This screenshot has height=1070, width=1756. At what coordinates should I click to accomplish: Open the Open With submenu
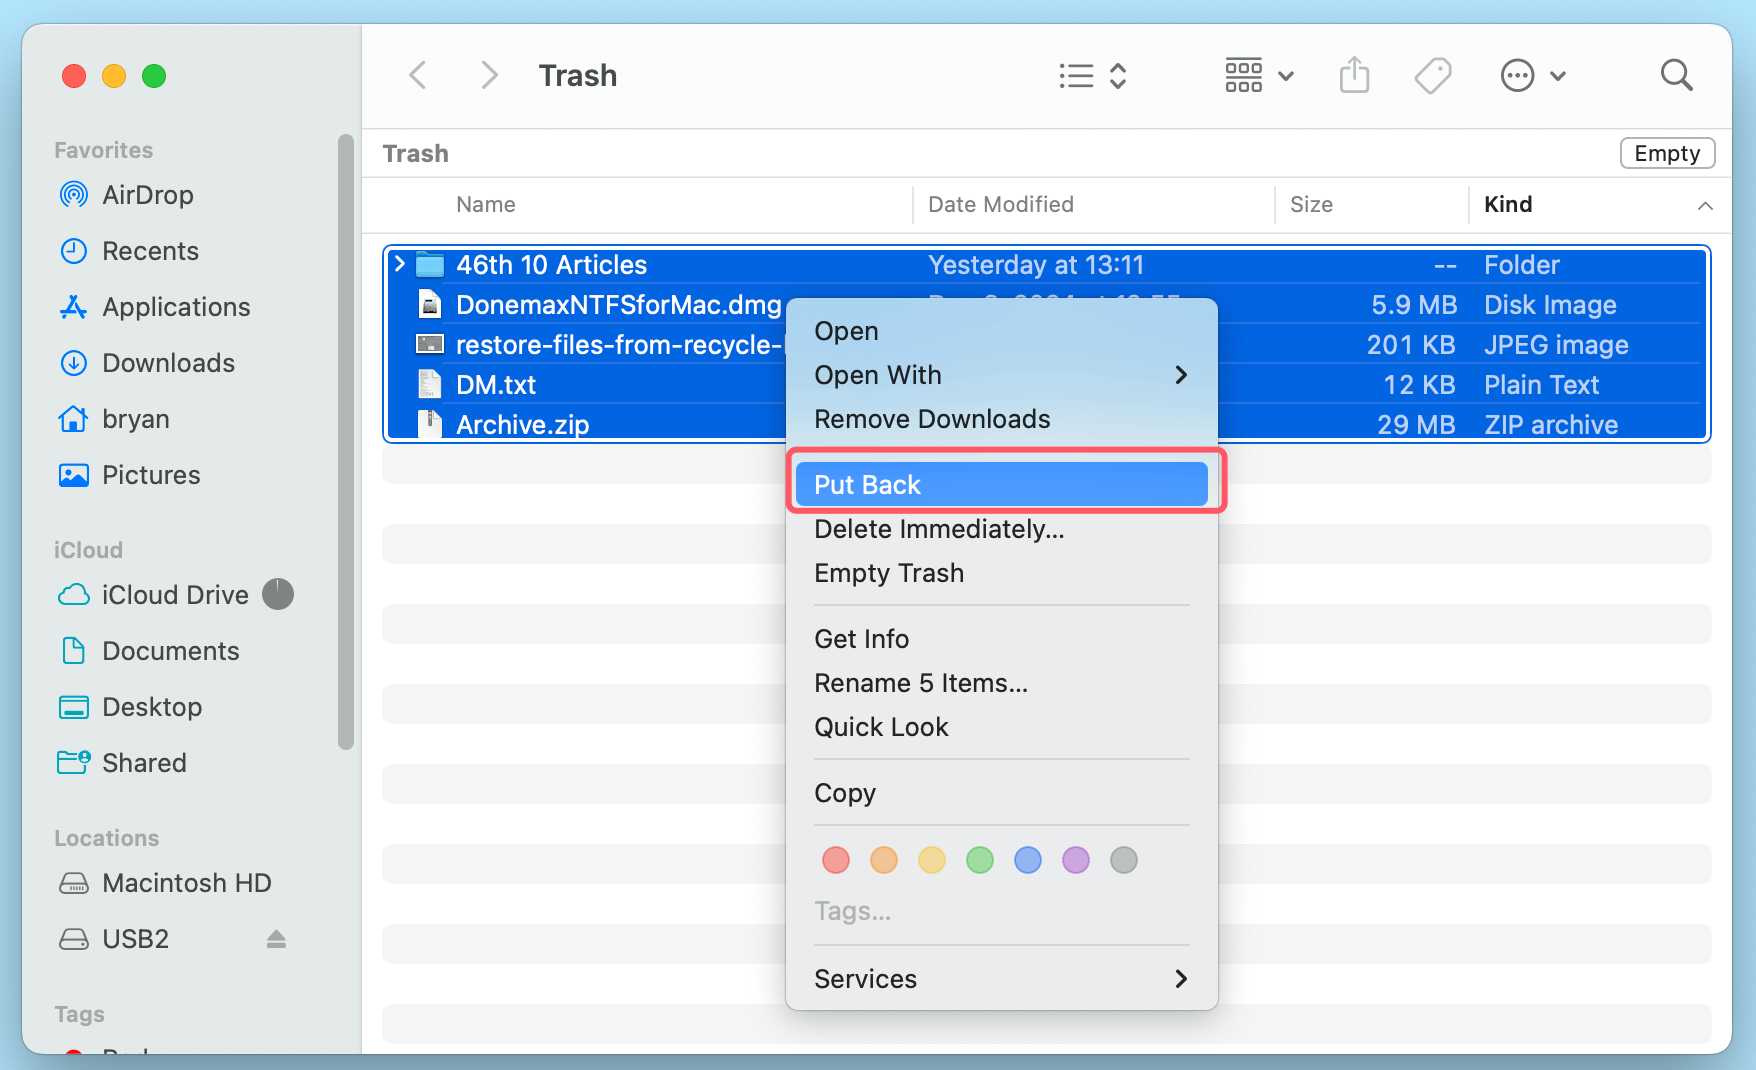pos(878,375)
